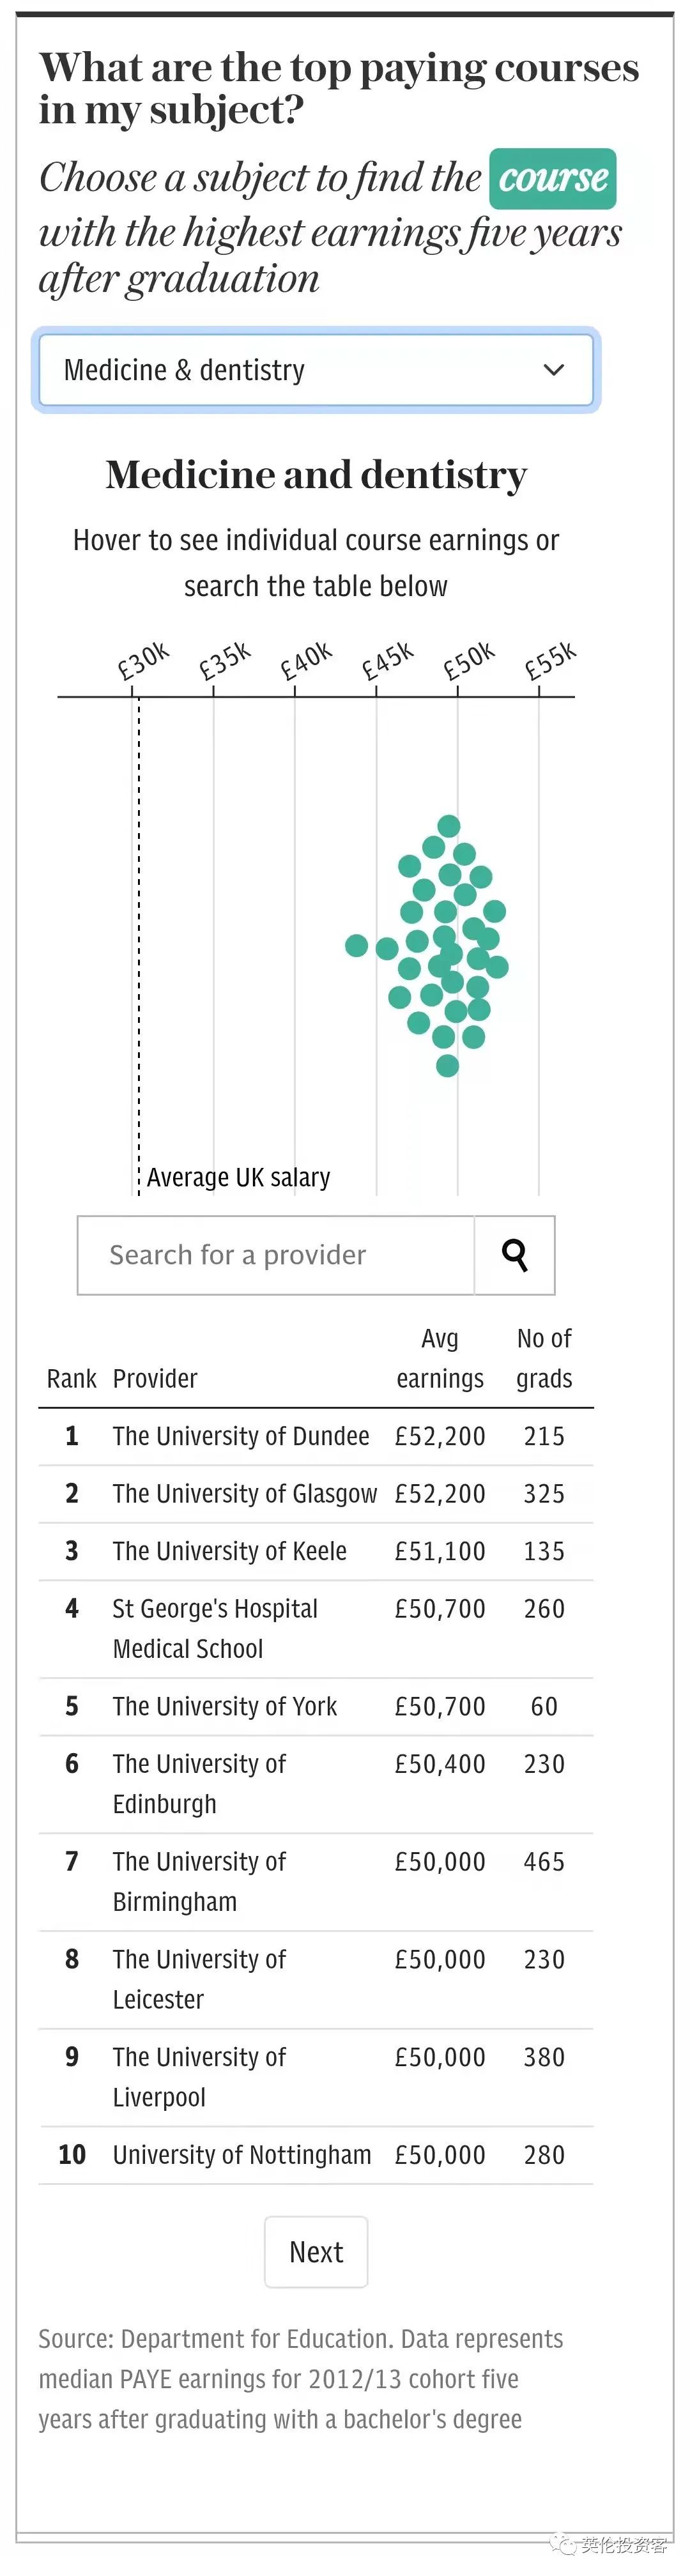Select St George's Hospital Medical School row

tap(316, 1628)
